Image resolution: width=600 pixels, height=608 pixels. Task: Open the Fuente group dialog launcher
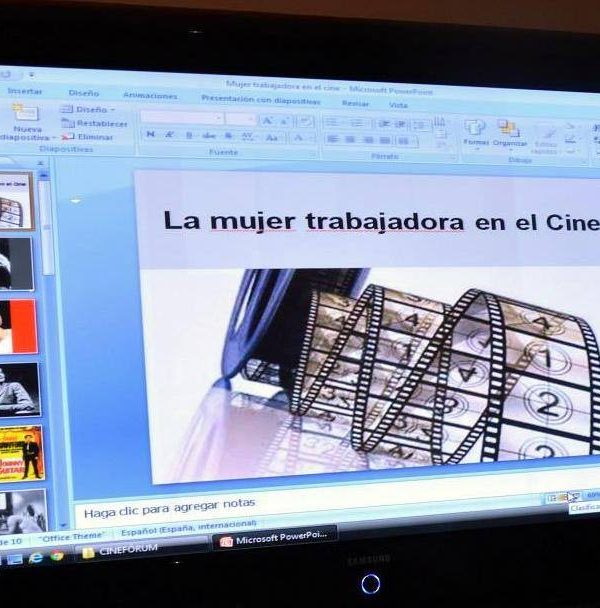[x=313, y=154]
